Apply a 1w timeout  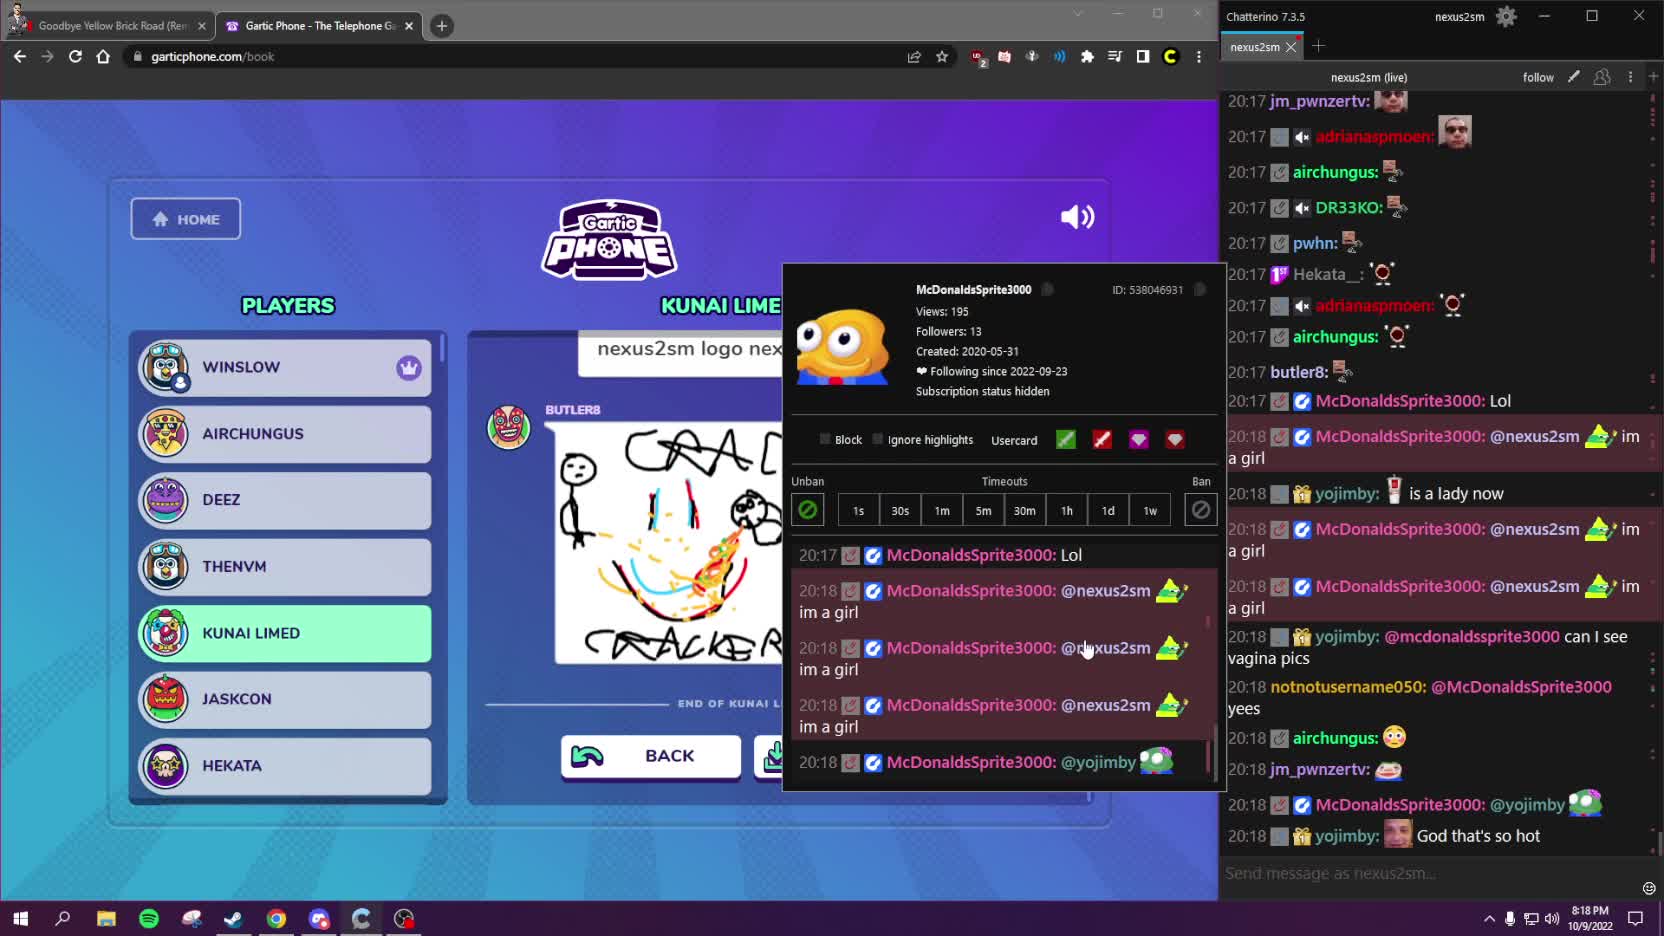(x=1150, y=510)
